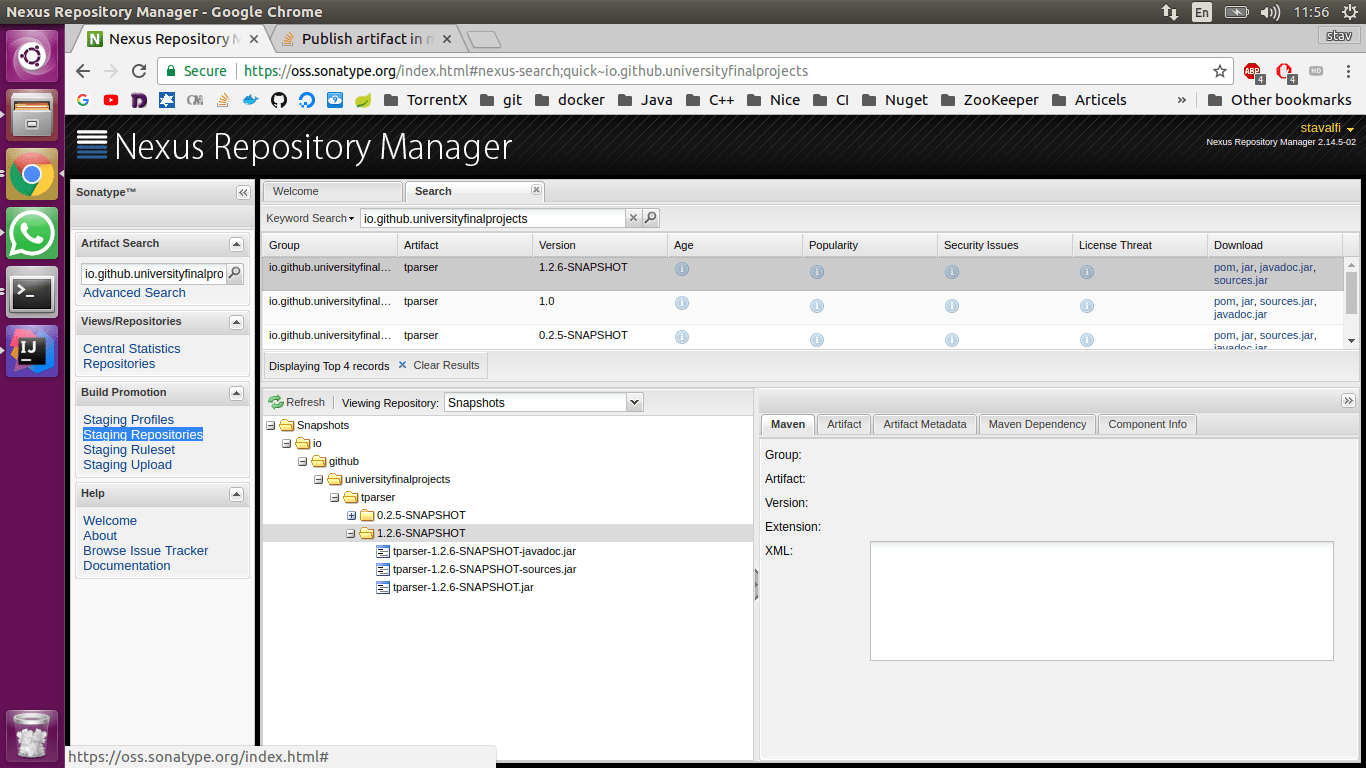Open the Adblock Plus extension
This screenshot has height=768, width=1366.
(x=1252, y=71)
